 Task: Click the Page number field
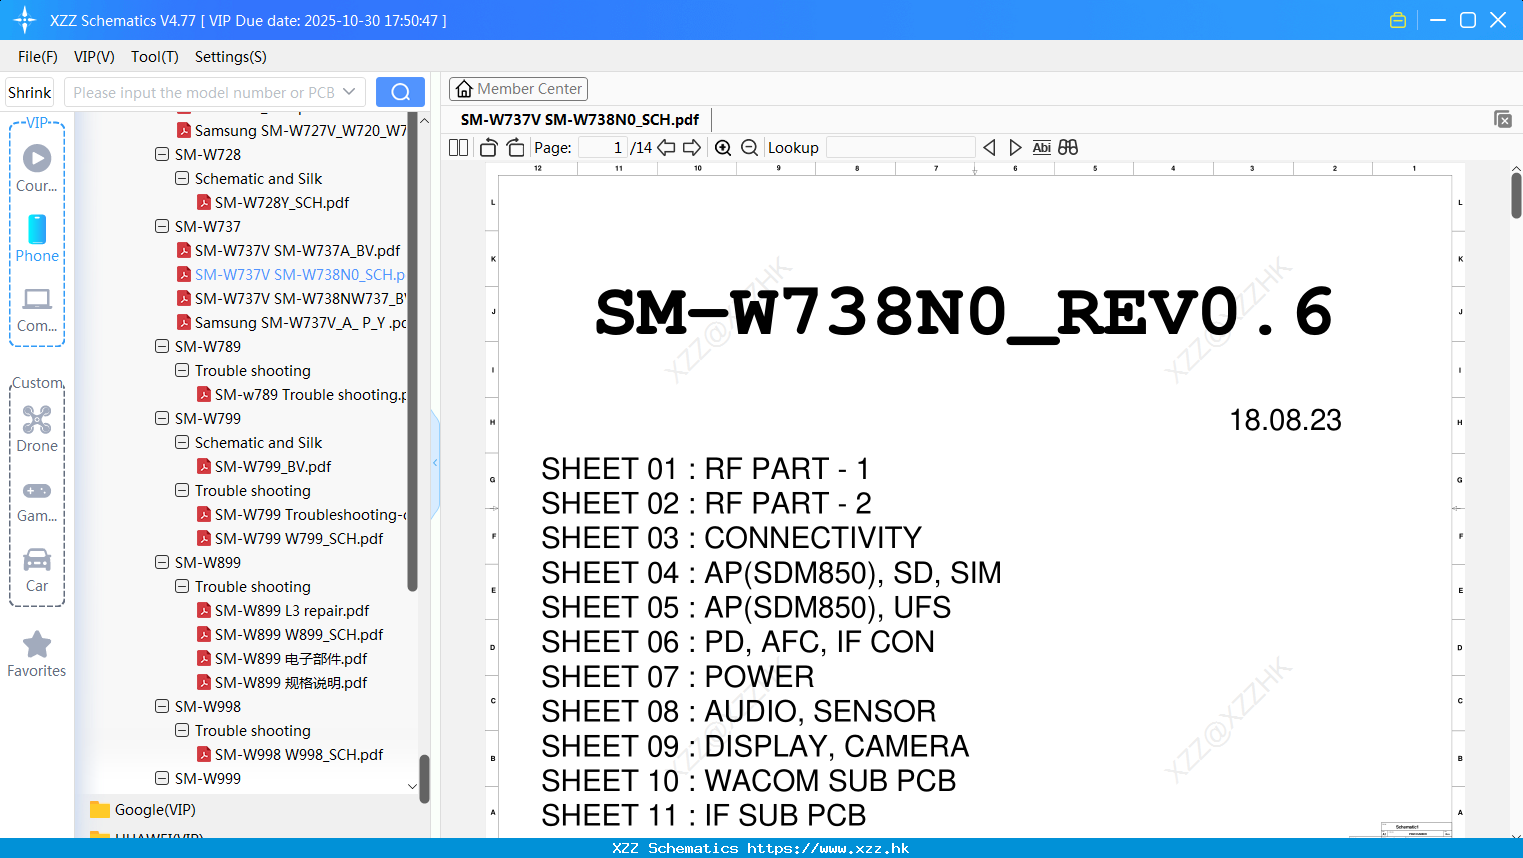click(x=603, y=148)
